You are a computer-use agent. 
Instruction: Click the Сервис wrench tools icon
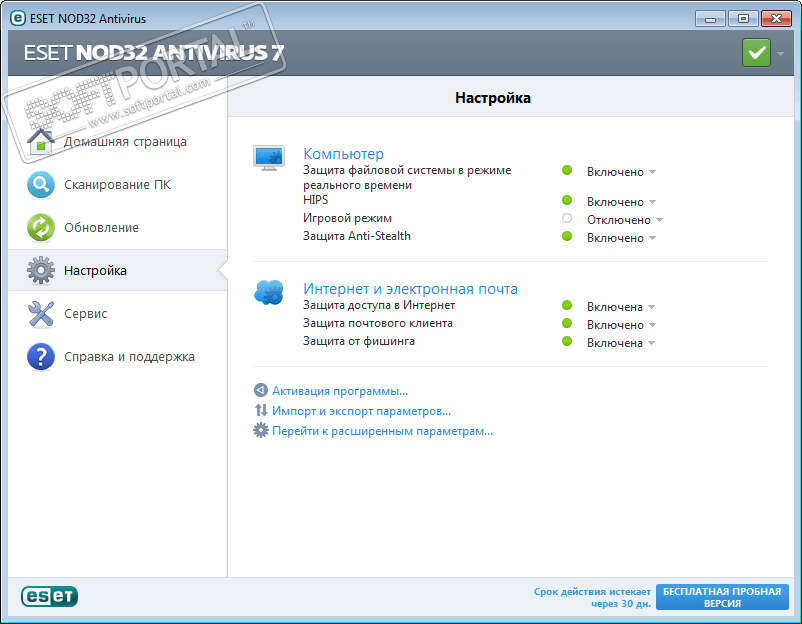tap(41, 314)
